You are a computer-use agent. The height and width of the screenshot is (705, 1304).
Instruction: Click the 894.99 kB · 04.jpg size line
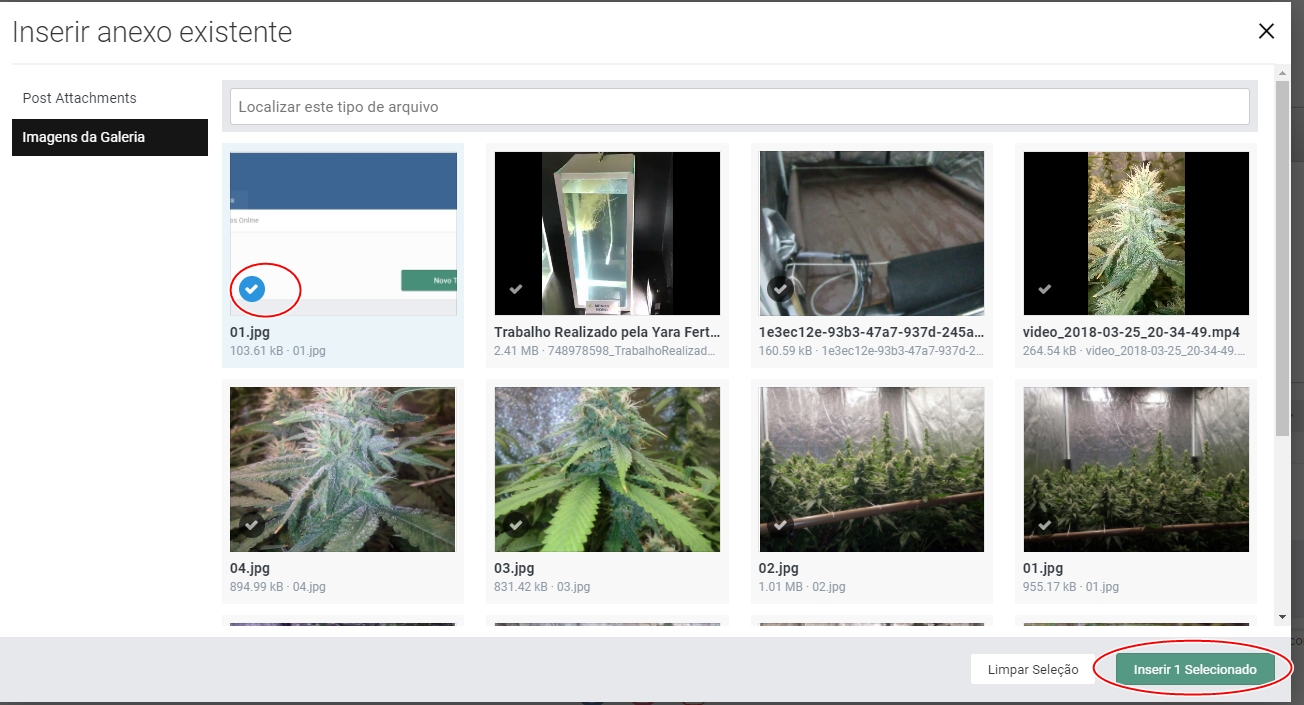click(x=278, y=587)
